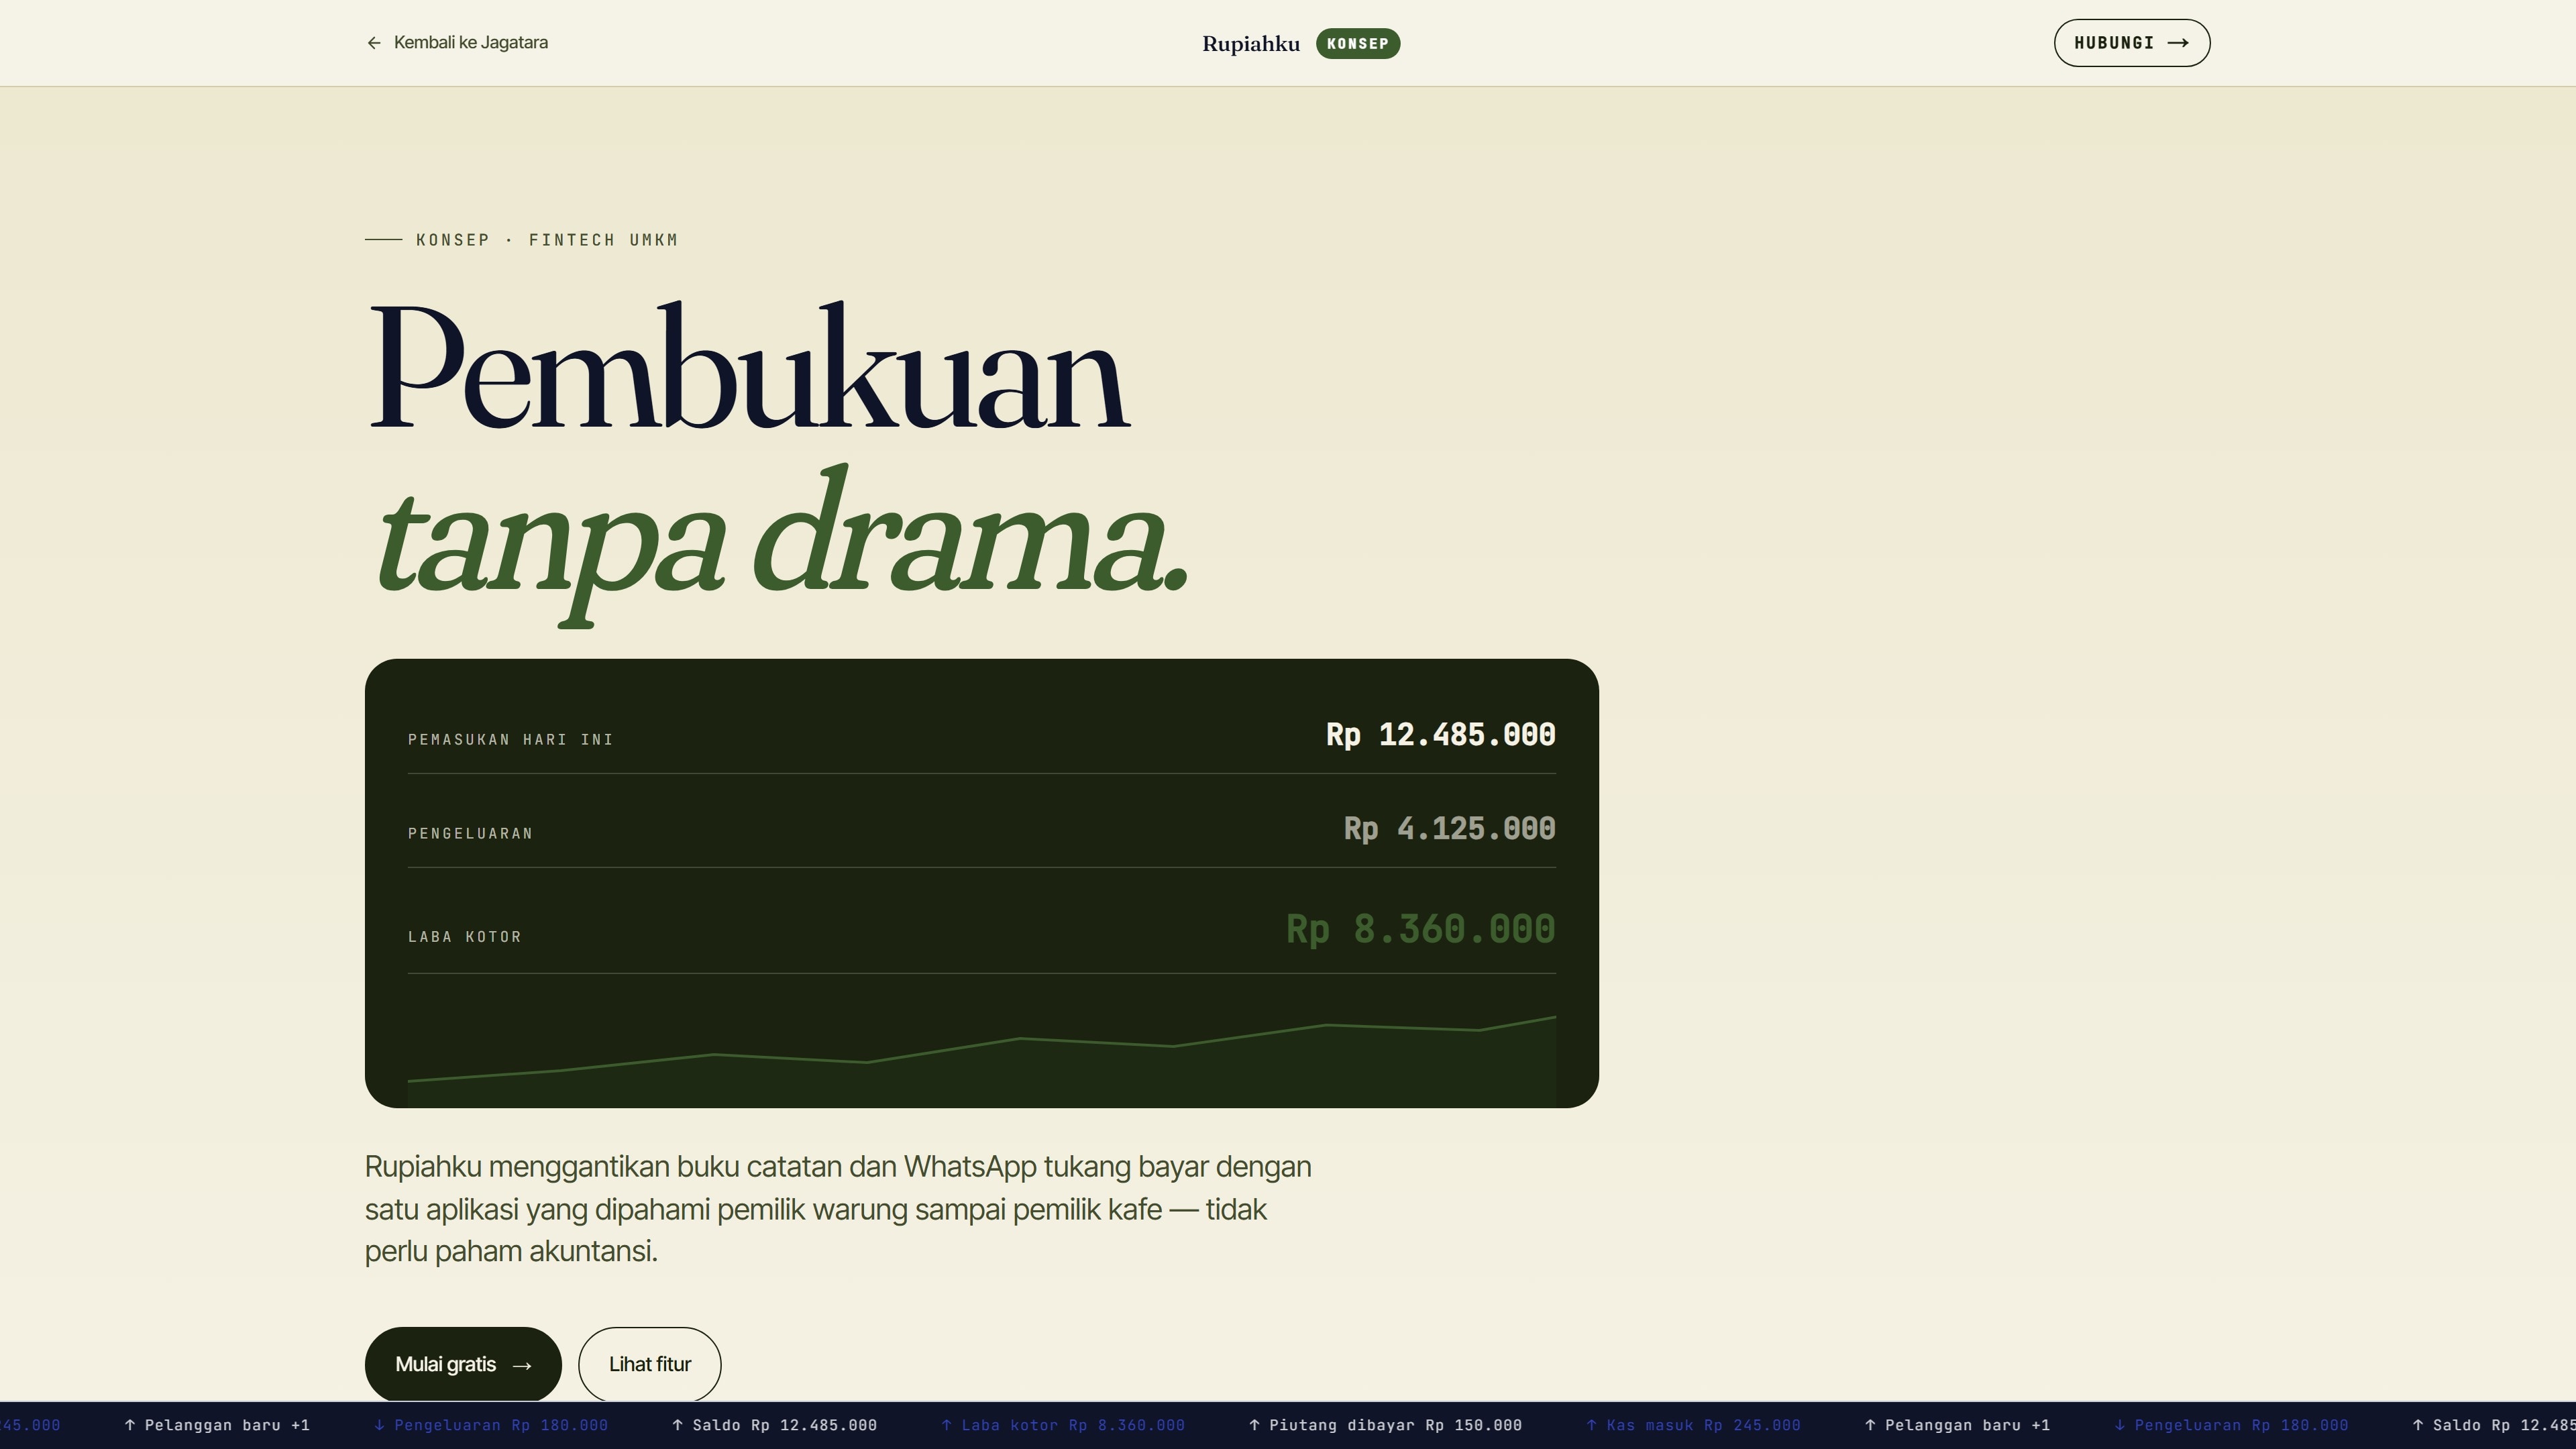Viewport: 2576px width, 1449px height.
Task: Select the PEMASUKAN HARI INI label
Action: pyautogui.click(x=511, y=740)
